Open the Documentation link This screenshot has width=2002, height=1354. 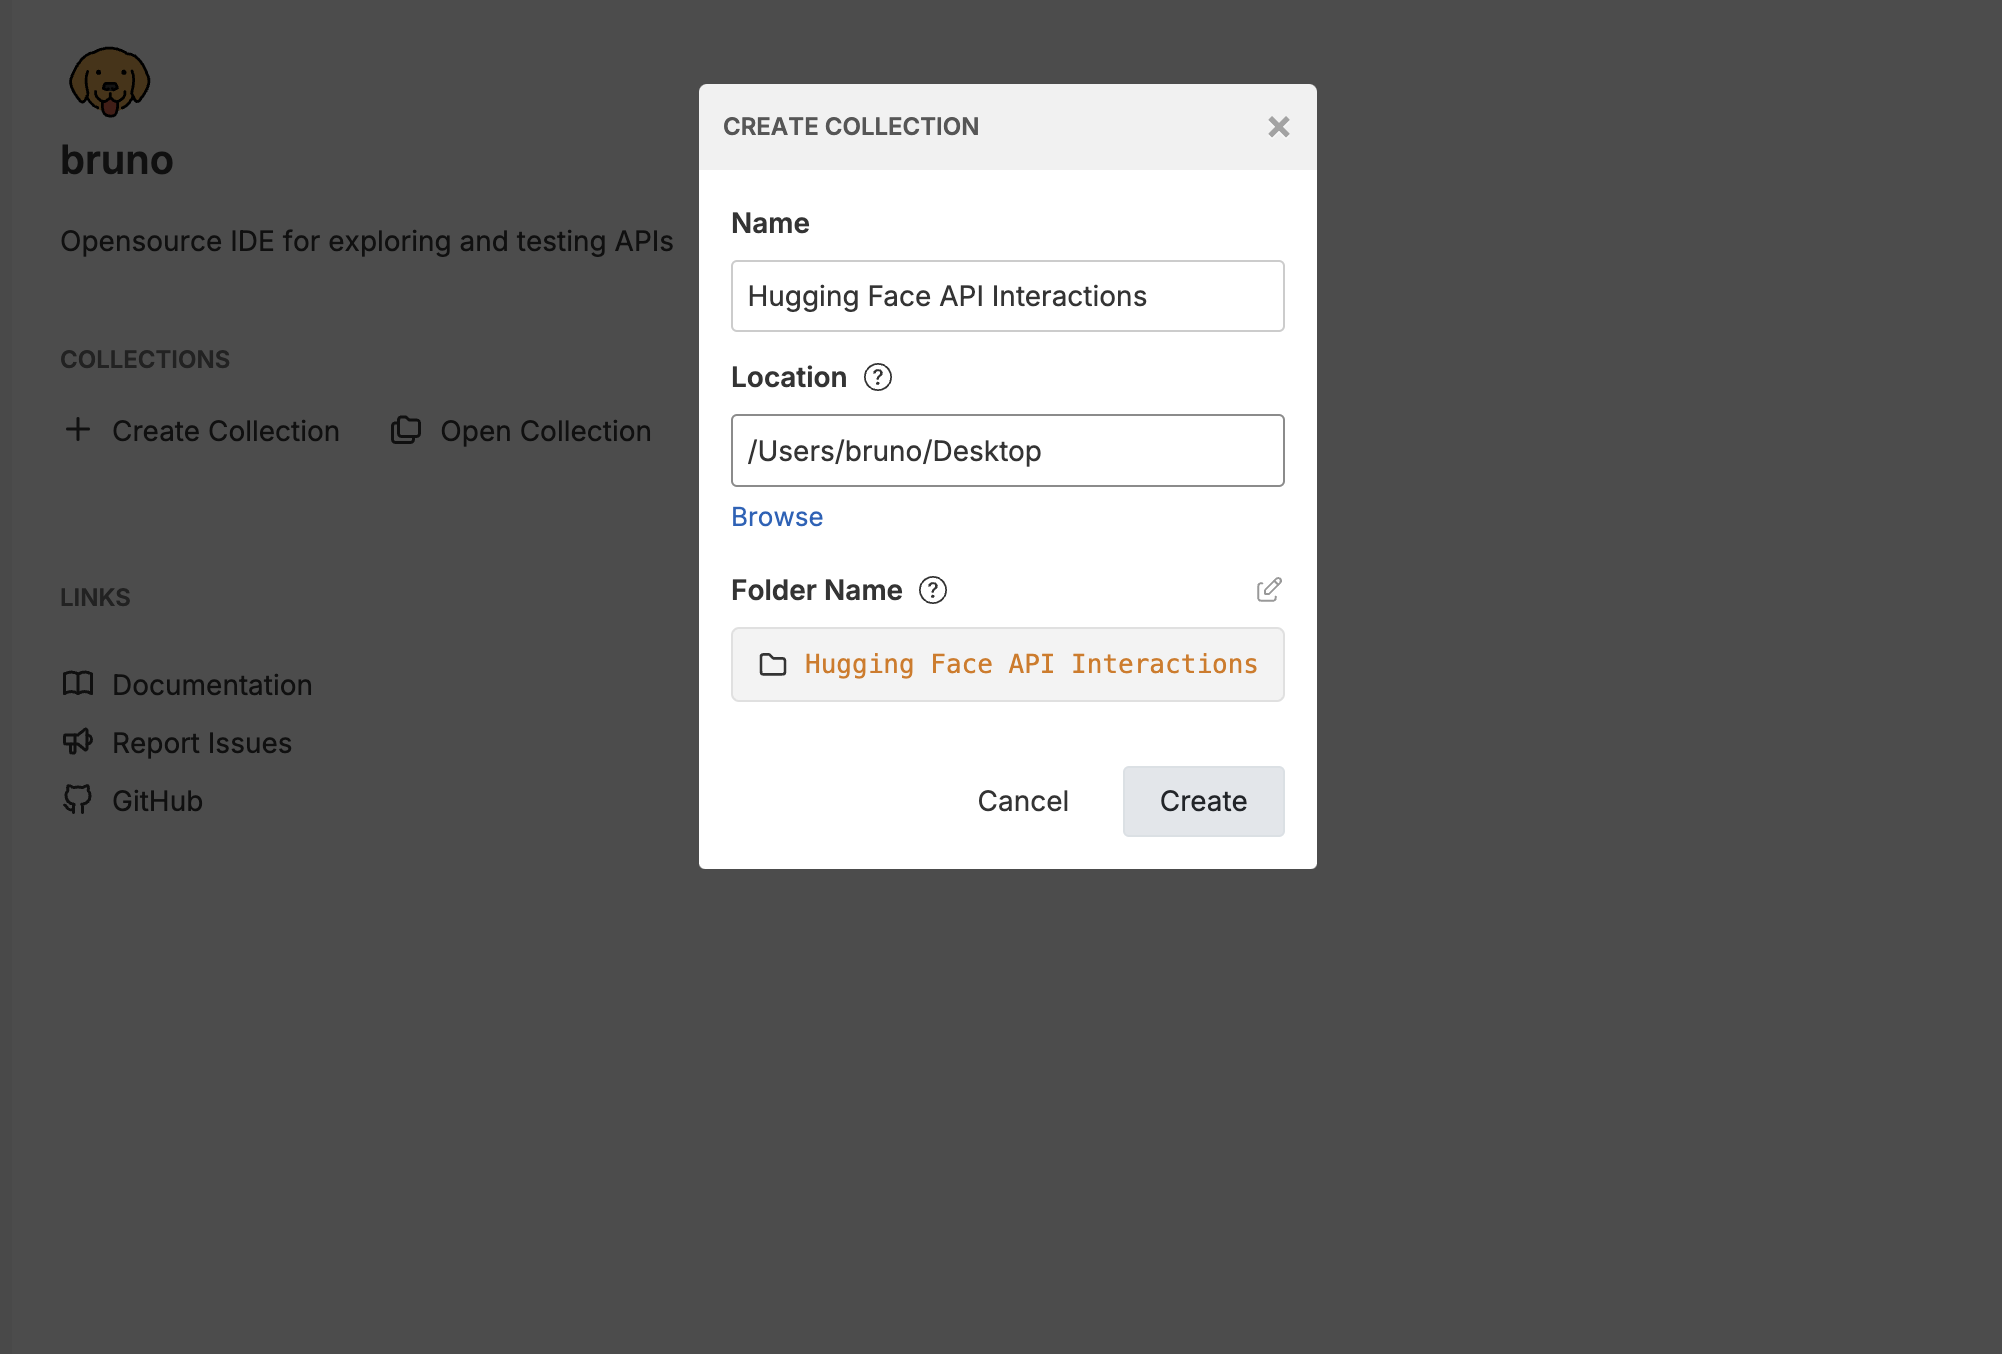click(212, 685)
